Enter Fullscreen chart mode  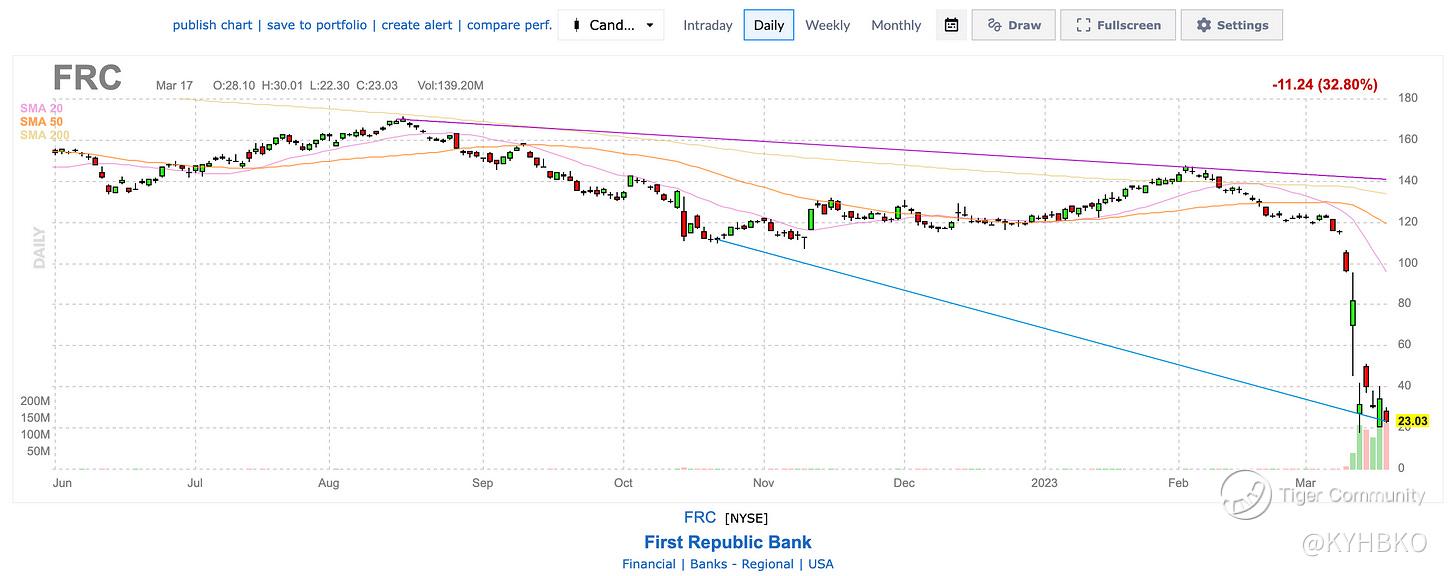coord(1117,25)
